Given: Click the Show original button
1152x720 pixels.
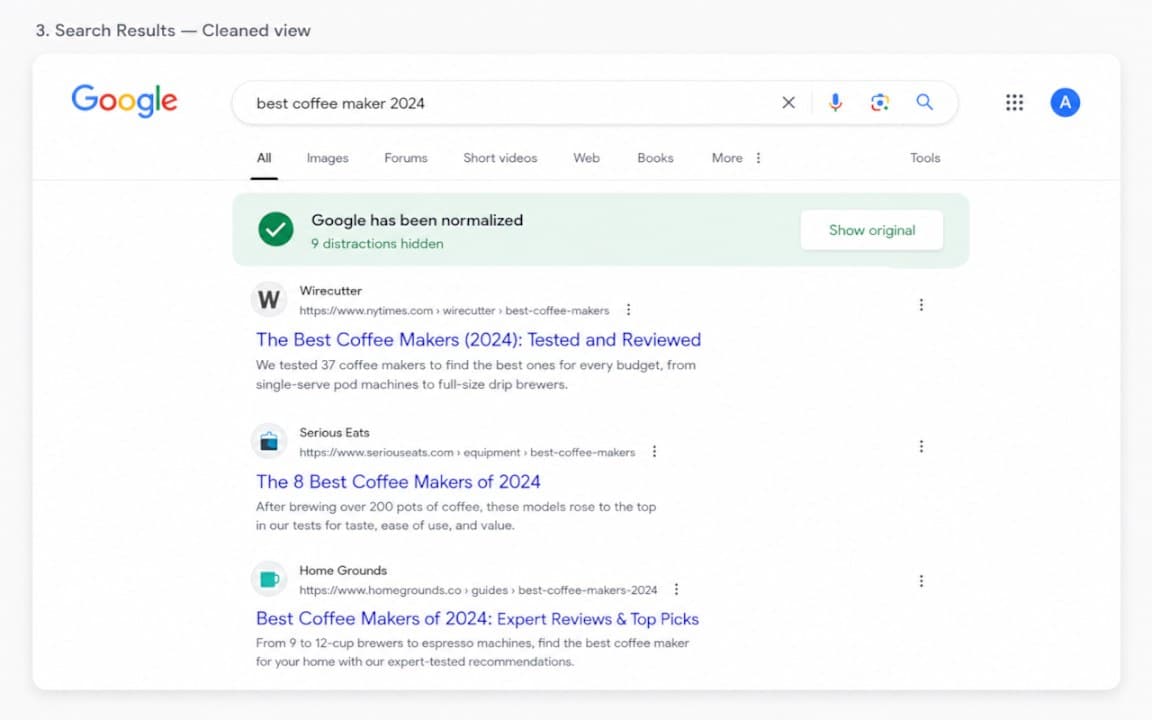Looking at the screenshot, I should [871, 230].
